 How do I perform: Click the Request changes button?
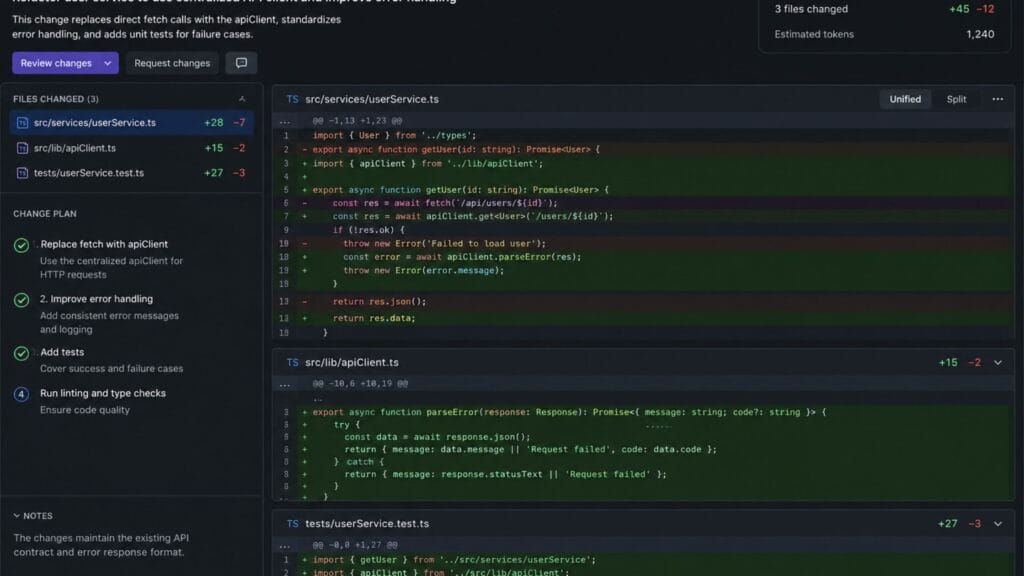(172, 63)
